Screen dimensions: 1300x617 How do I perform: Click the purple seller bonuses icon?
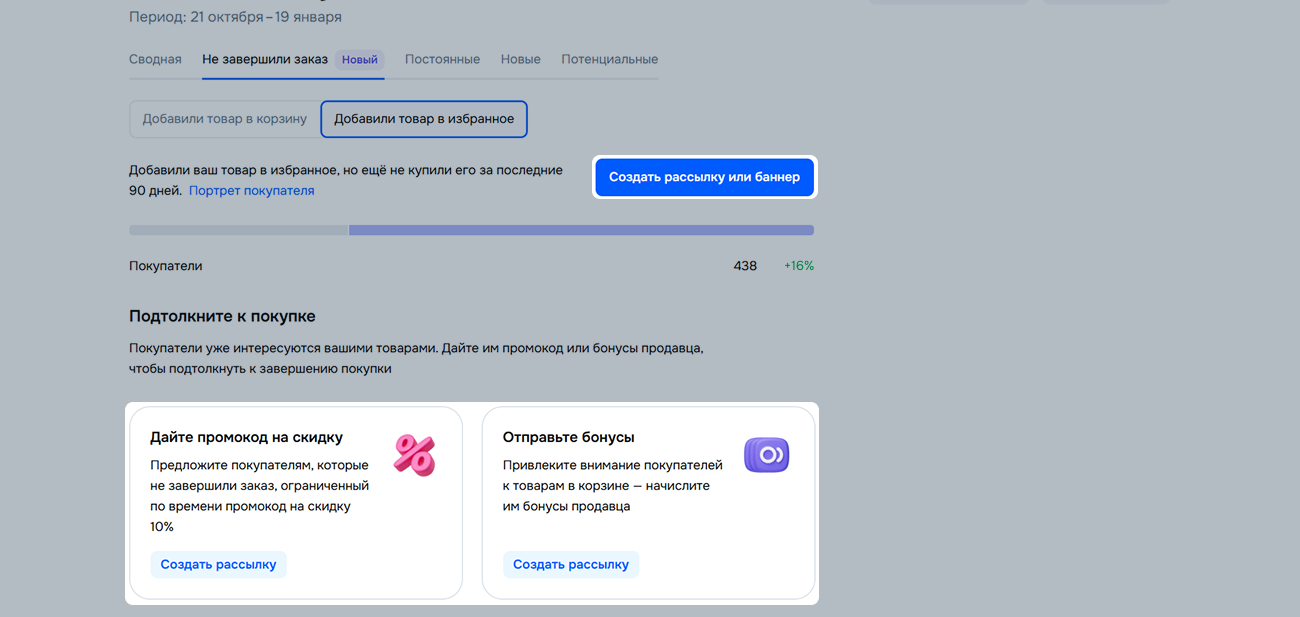point(766,455)
